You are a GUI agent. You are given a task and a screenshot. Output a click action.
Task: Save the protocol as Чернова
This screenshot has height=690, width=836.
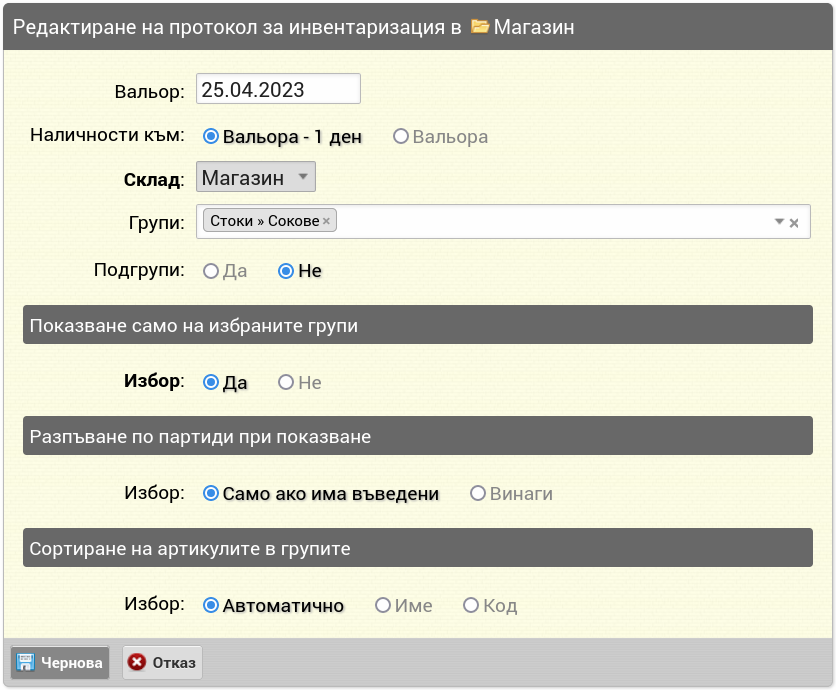coord(60,662)
